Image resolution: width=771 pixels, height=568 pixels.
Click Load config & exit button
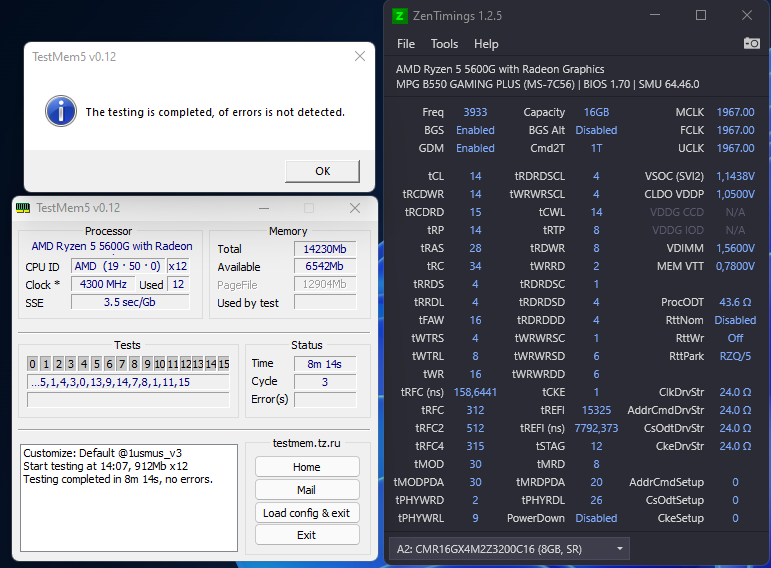click(x=307, y=513)
